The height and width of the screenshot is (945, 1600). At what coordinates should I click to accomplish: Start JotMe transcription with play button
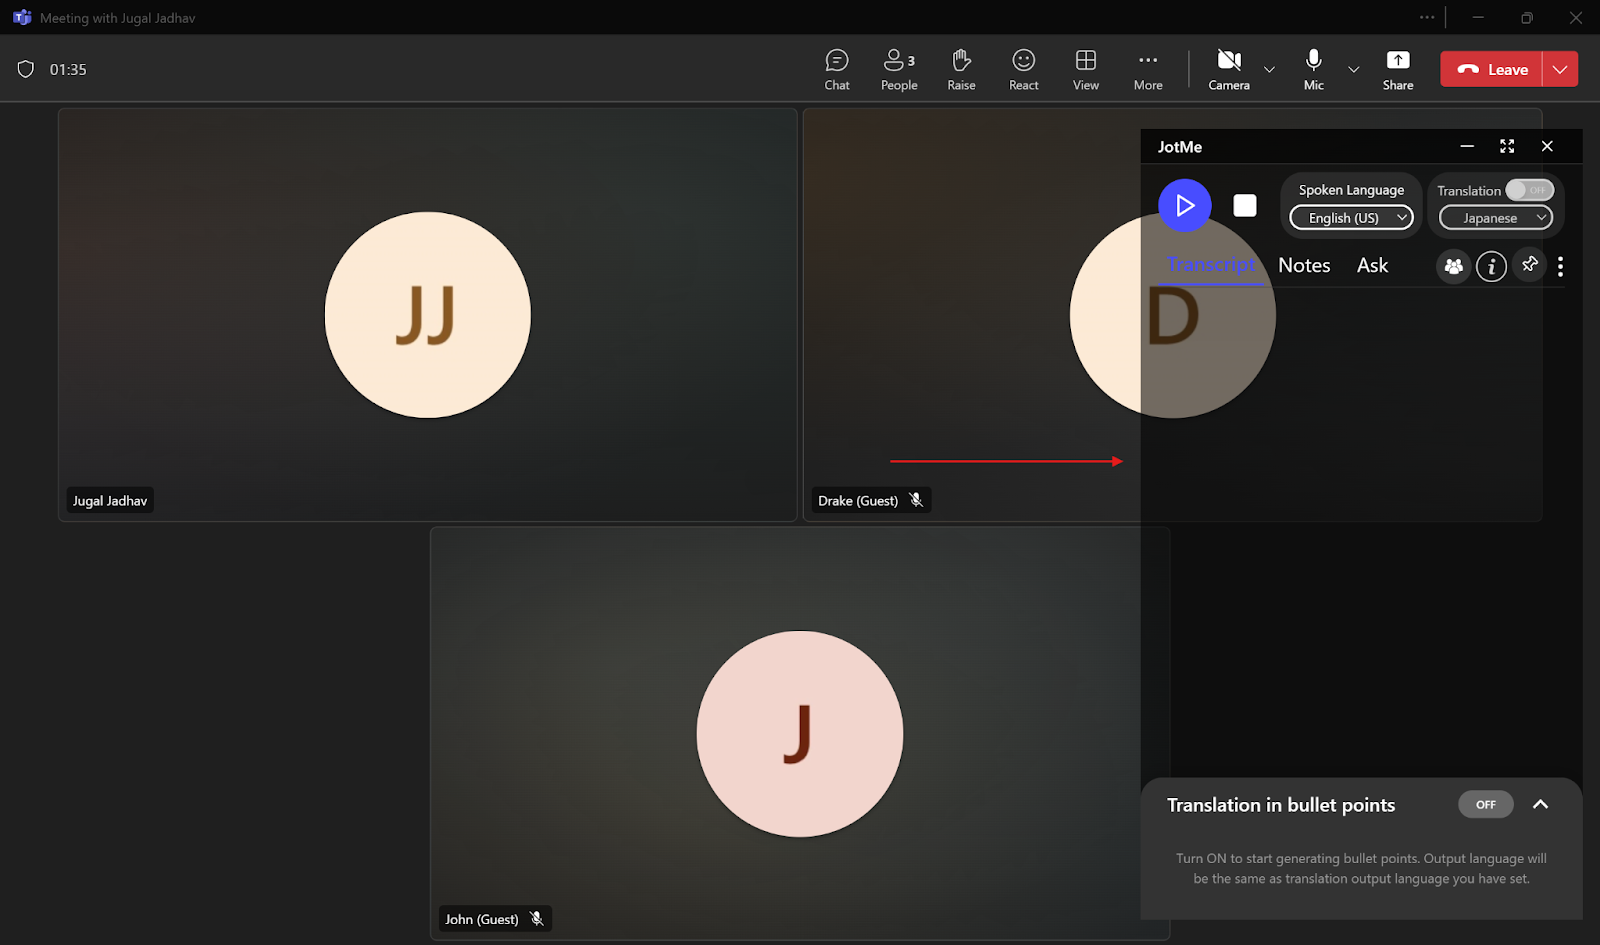(1184, 205)
